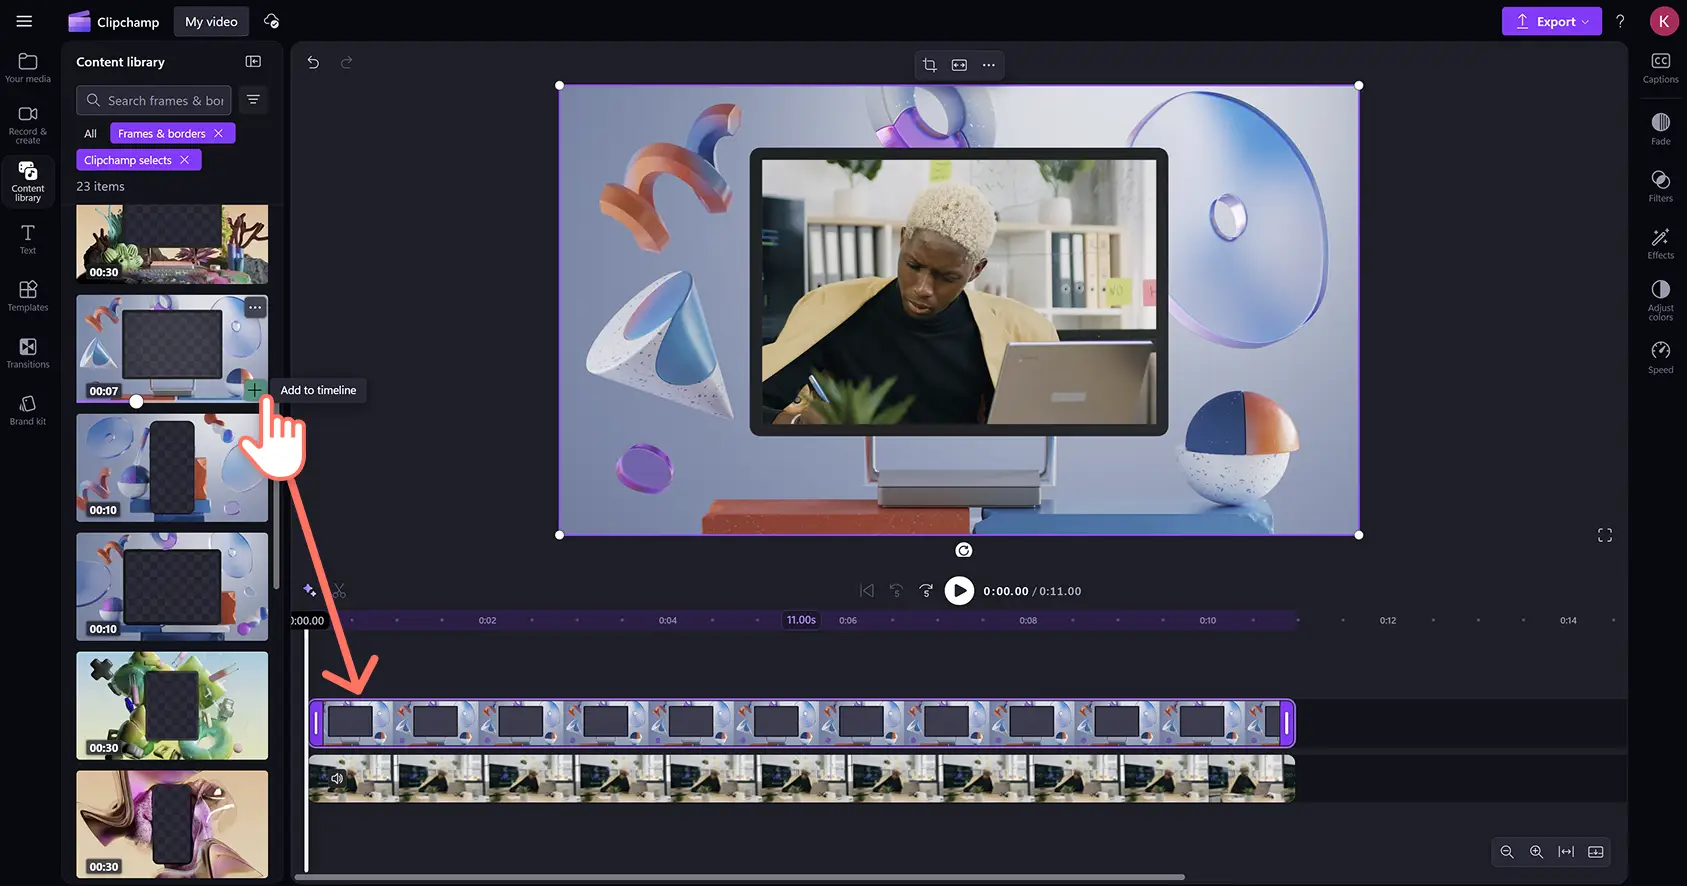Select the frame overlay clip on timeline
The image size is (1687, 886).
coord(802,723)
